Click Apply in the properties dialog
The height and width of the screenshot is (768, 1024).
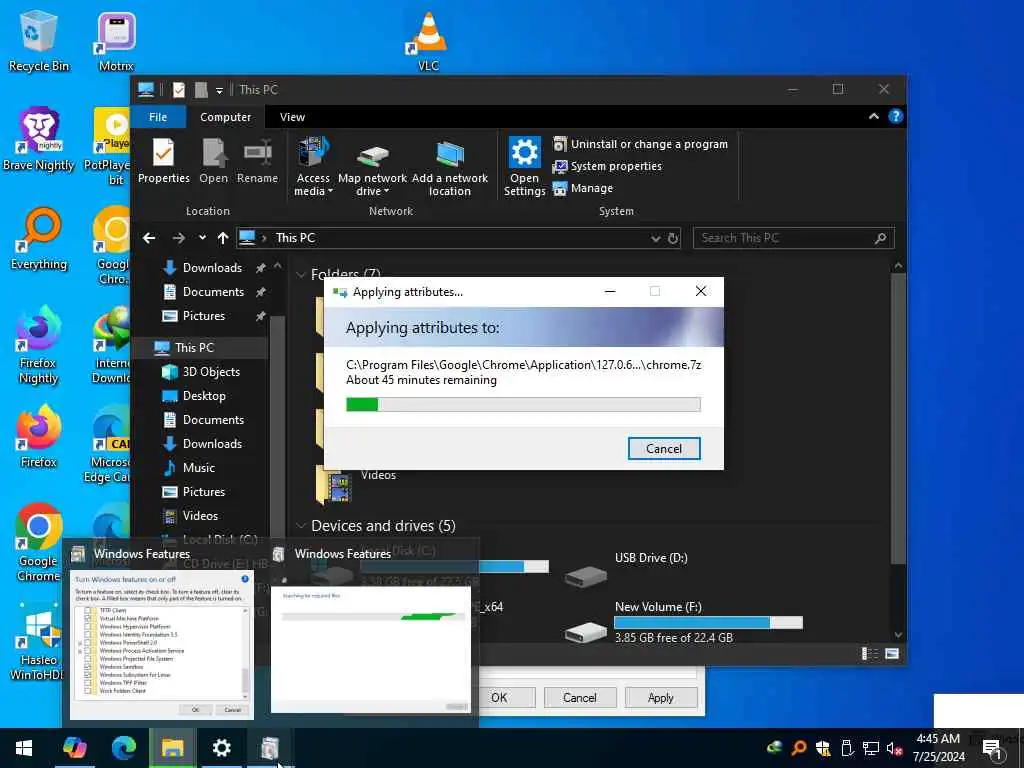click(x=661, y=697)
